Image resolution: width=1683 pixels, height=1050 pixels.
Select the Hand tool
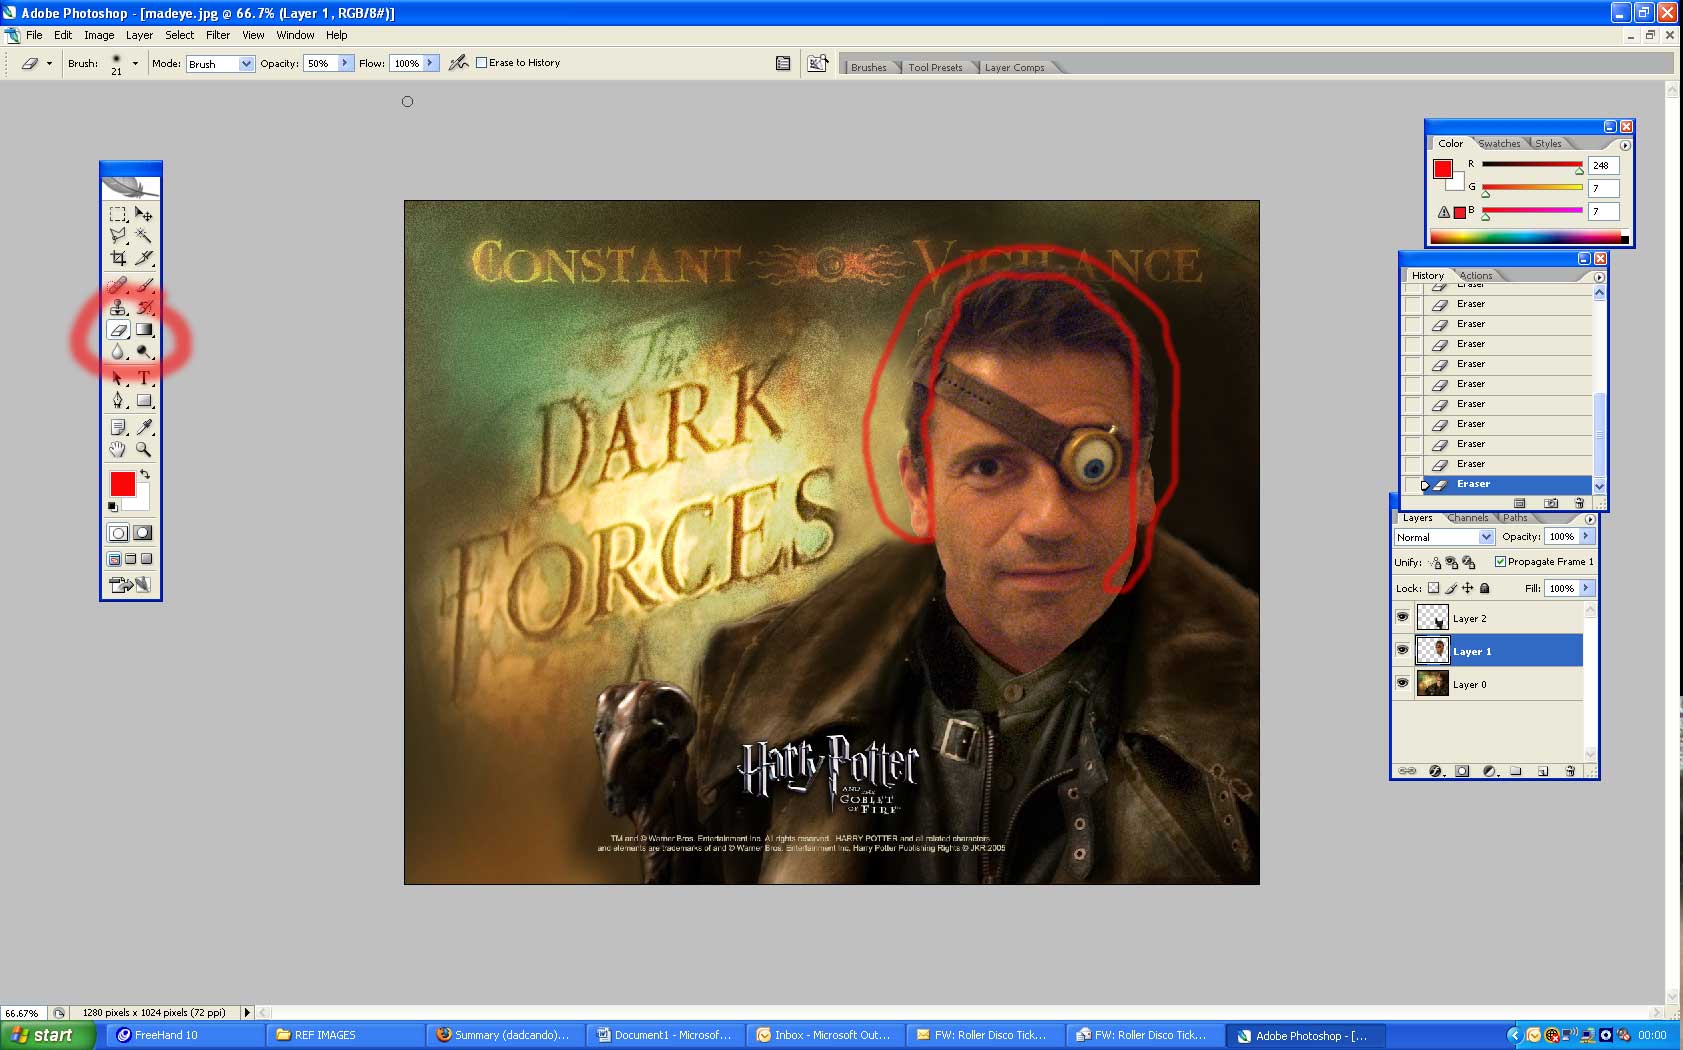click(x=118, y=449)
